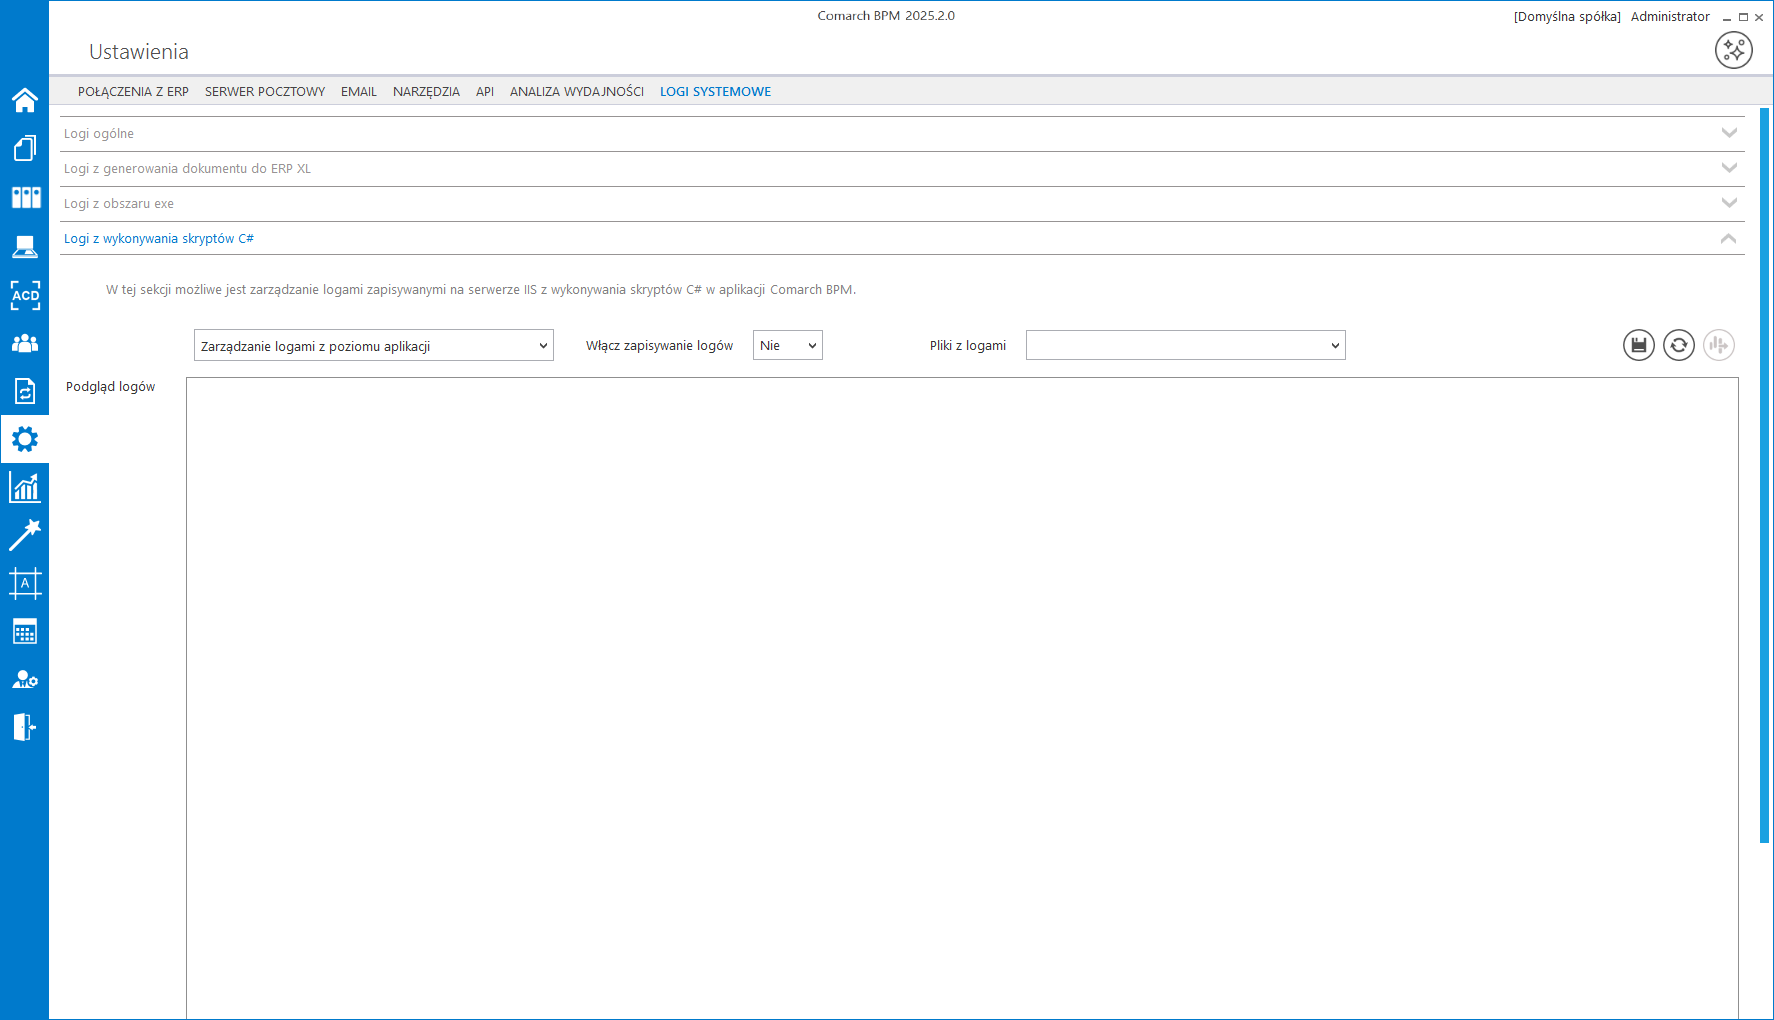Open the Home icon in sidebar
This screenshot has height=1020, width=1774.
click(24, 100)
